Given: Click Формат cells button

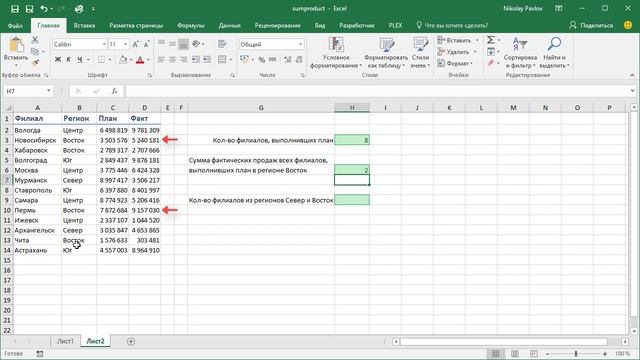Looking at the screenshot, I should click(455, 63).
